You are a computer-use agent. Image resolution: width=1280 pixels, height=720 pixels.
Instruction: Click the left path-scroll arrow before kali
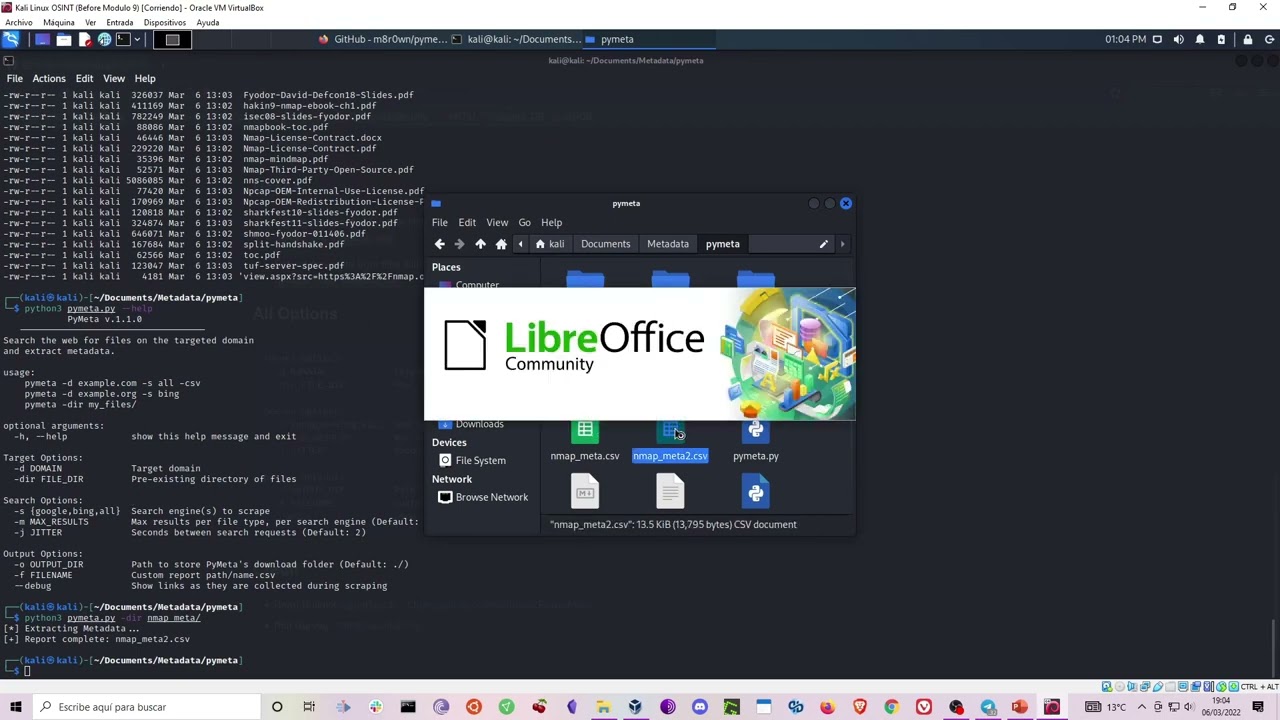point(520,244)
